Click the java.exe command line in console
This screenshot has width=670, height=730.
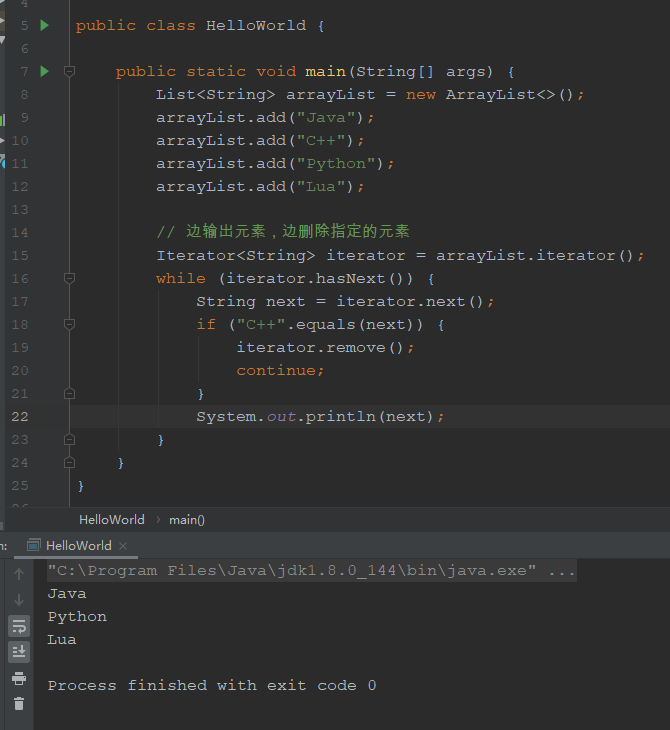pyautogui.click(x=311, y=571)
